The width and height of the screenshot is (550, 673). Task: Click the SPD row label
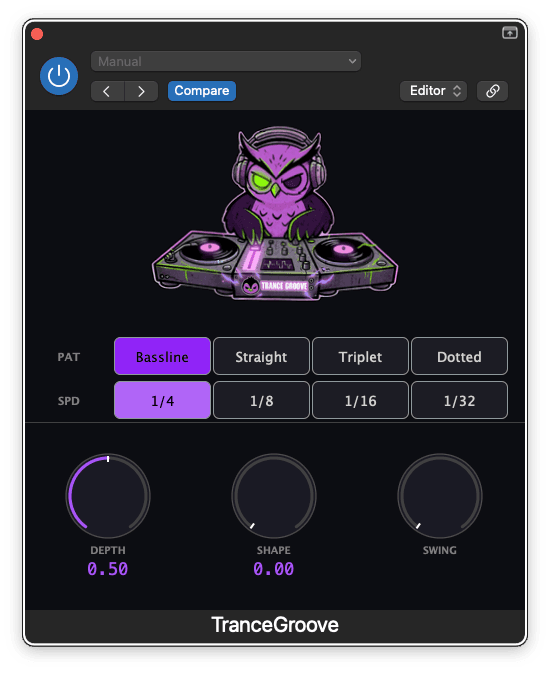click(x=69, y=401)
